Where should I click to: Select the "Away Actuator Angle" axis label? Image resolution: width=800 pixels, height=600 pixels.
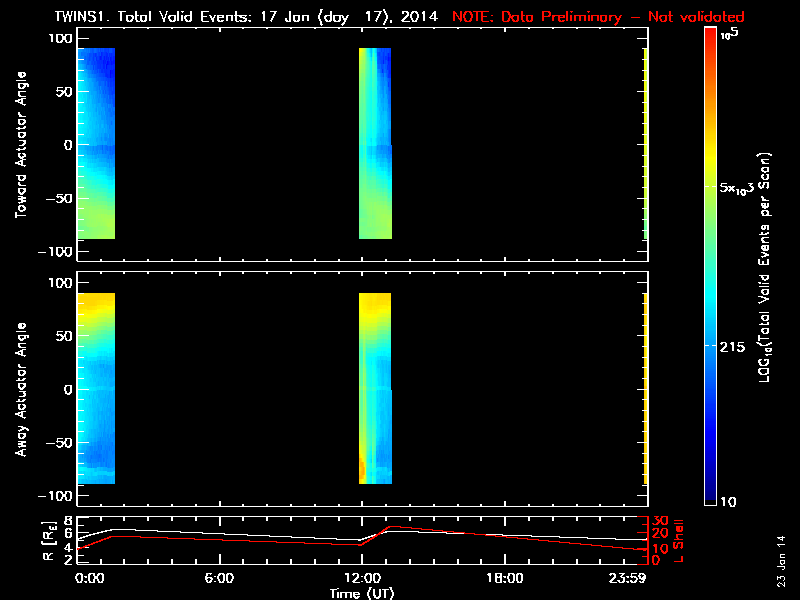click(x=19, y=390)
